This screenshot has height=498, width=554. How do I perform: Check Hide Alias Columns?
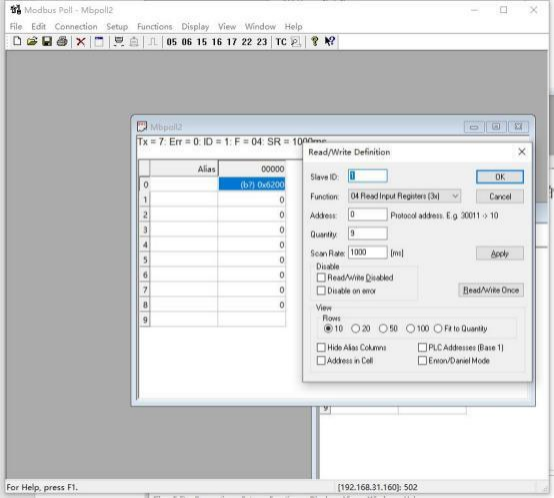(x=321, y=348)
